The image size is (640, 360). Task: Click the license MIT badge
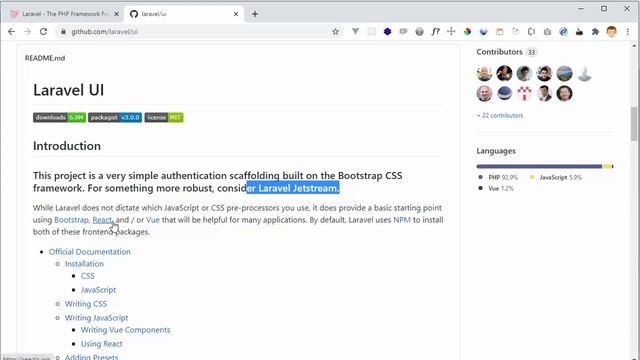click(x=164, y=118)
